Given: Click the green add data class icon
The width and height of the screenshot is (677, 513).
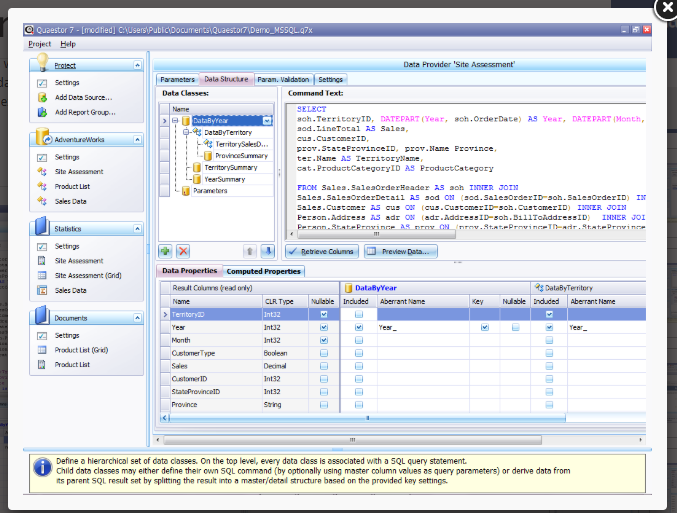Looking at the screenshot, I should tap(165, 251).
